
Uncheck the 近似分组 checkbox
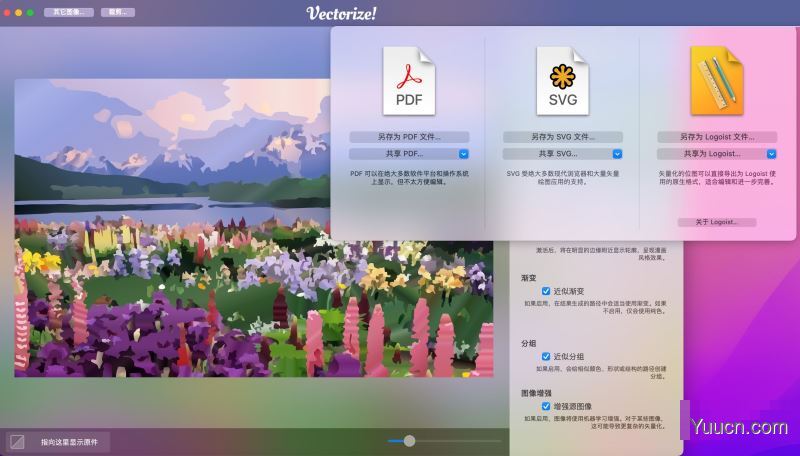point(546,356)
